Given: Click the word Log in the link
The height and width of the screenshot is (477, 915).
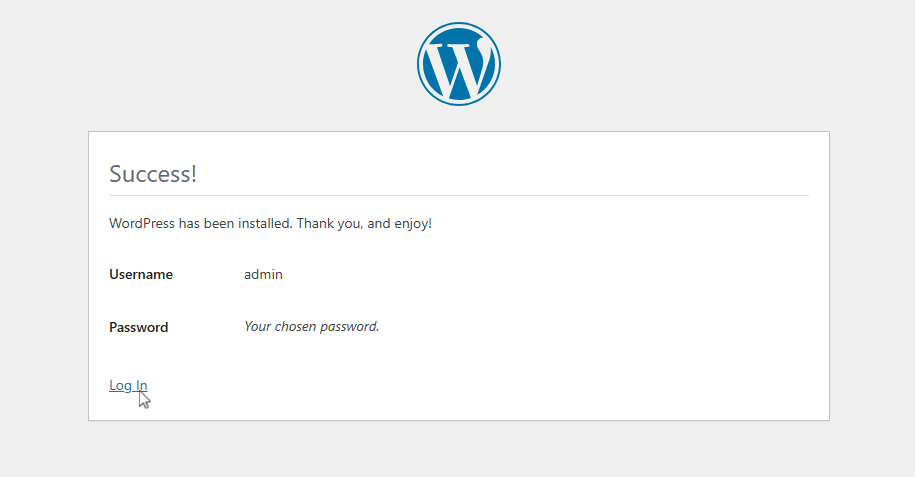Looking at the screenshot, I should point(120,385).
